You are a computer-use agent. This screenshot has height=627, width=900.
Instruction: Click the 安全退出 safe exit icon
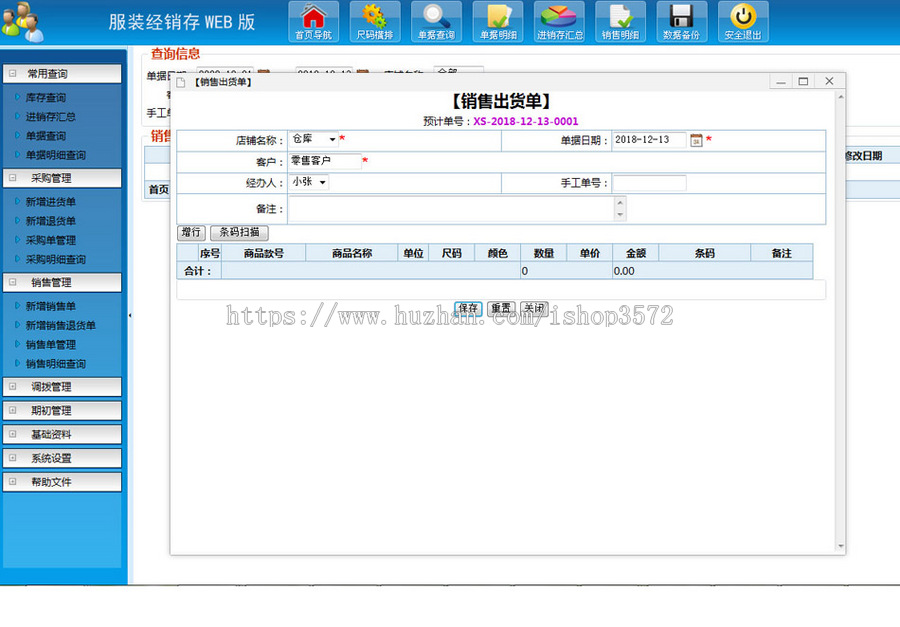coord(742,20)
